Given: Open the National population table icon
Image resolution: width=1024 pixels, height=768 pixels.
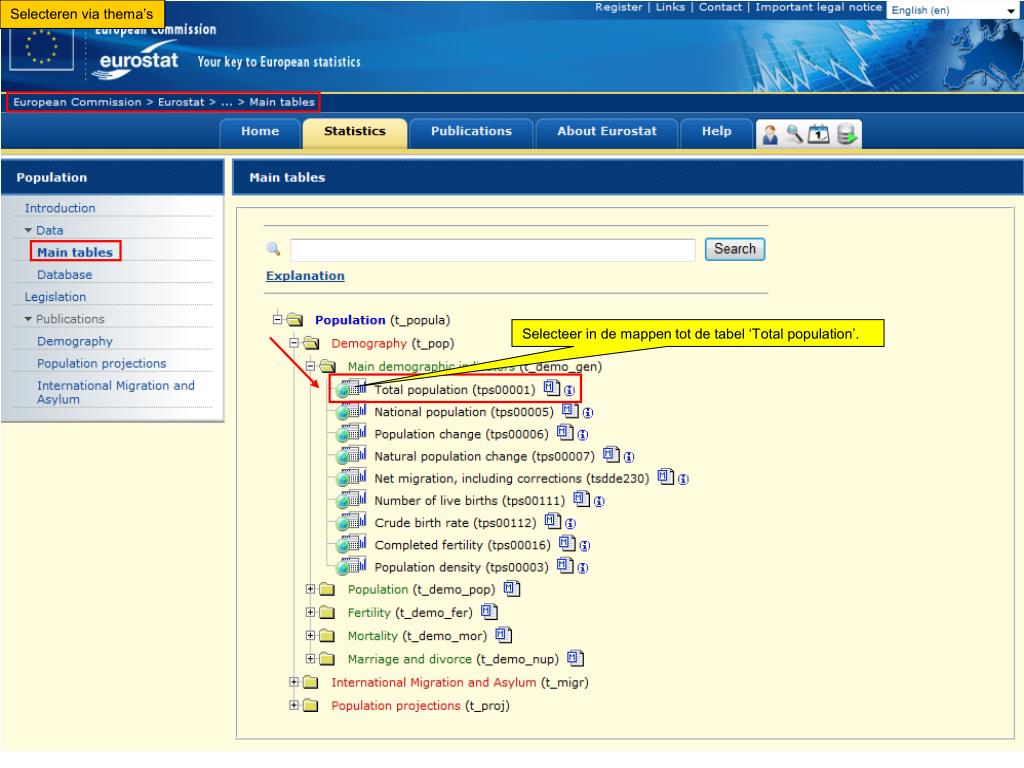Looking at the screenshot, I should pyautogui.click(x=351, y=411).
